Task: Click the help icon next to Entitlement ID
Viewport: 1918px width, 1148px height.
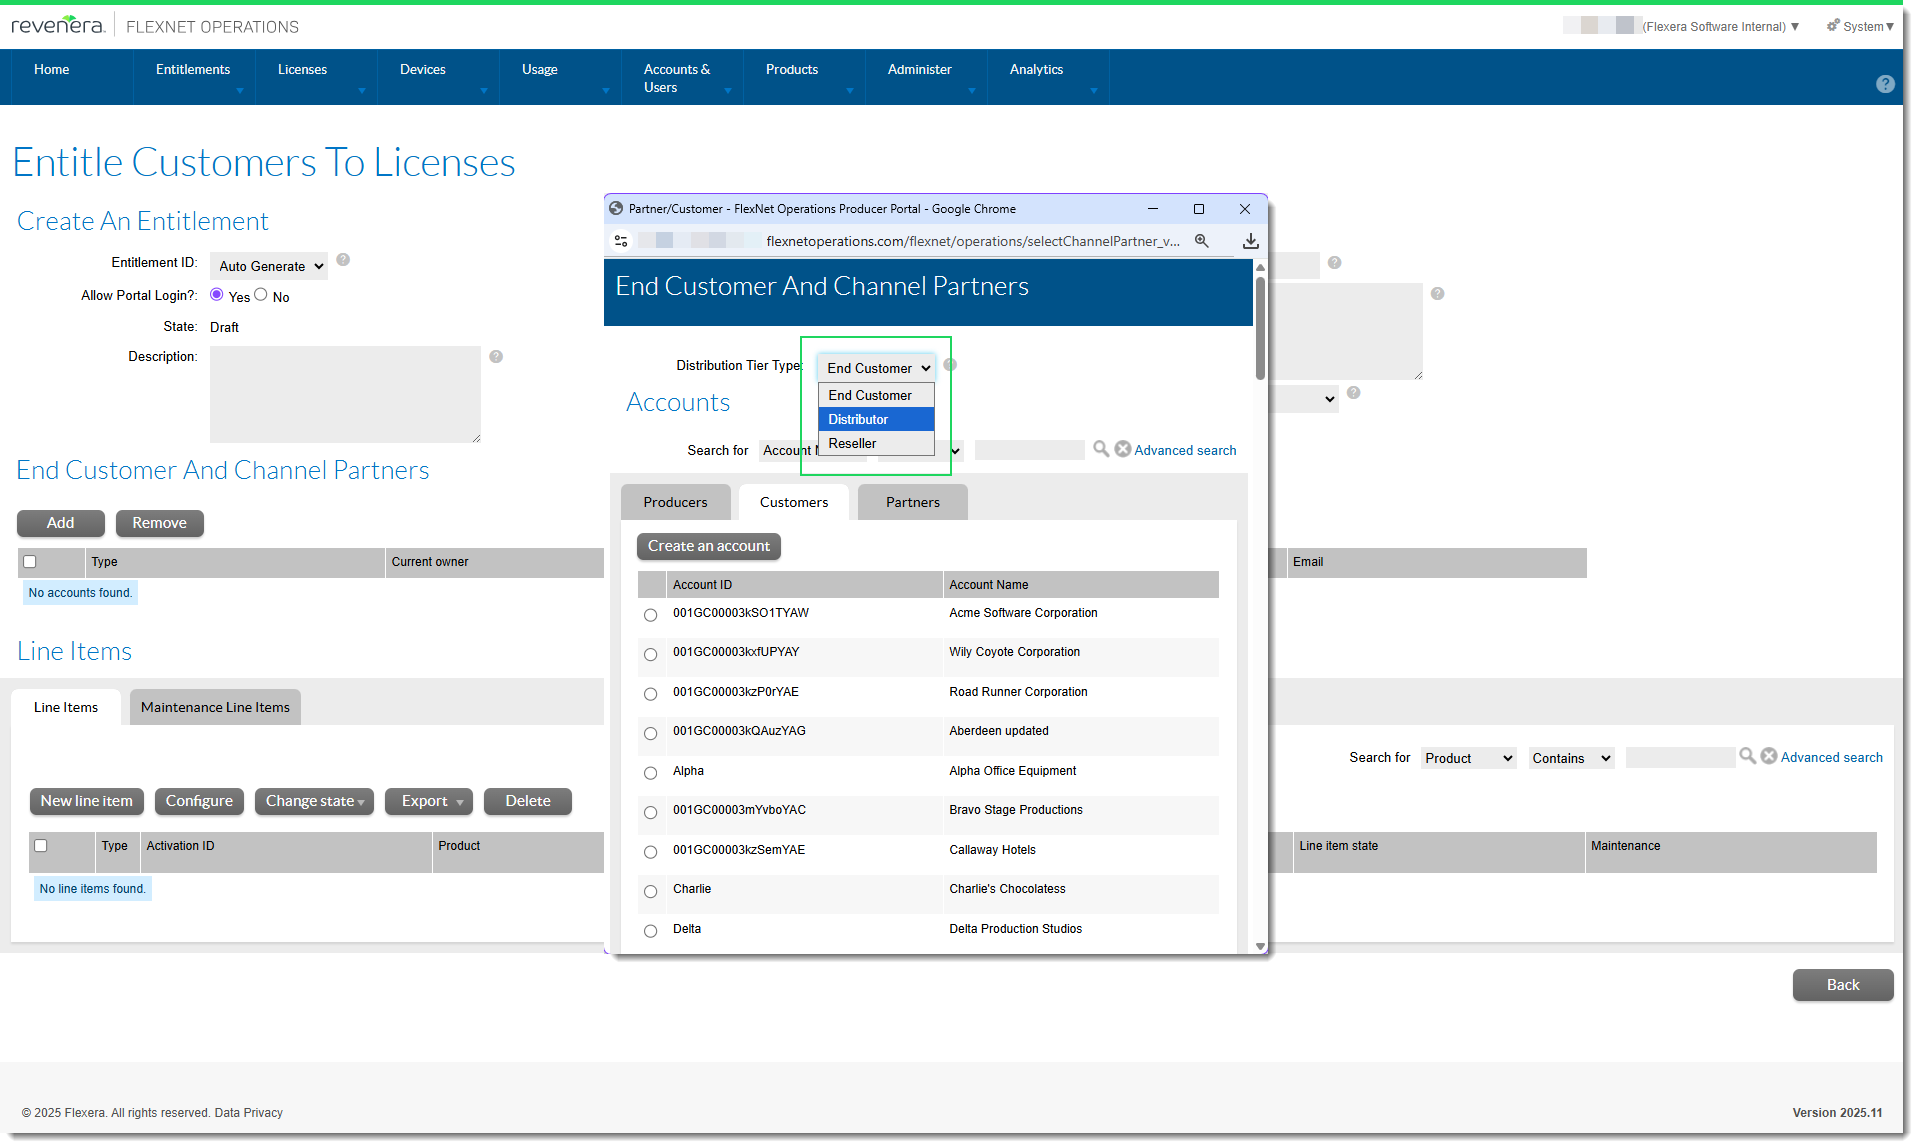Action: pyautogui.click(x=343, y=260)
